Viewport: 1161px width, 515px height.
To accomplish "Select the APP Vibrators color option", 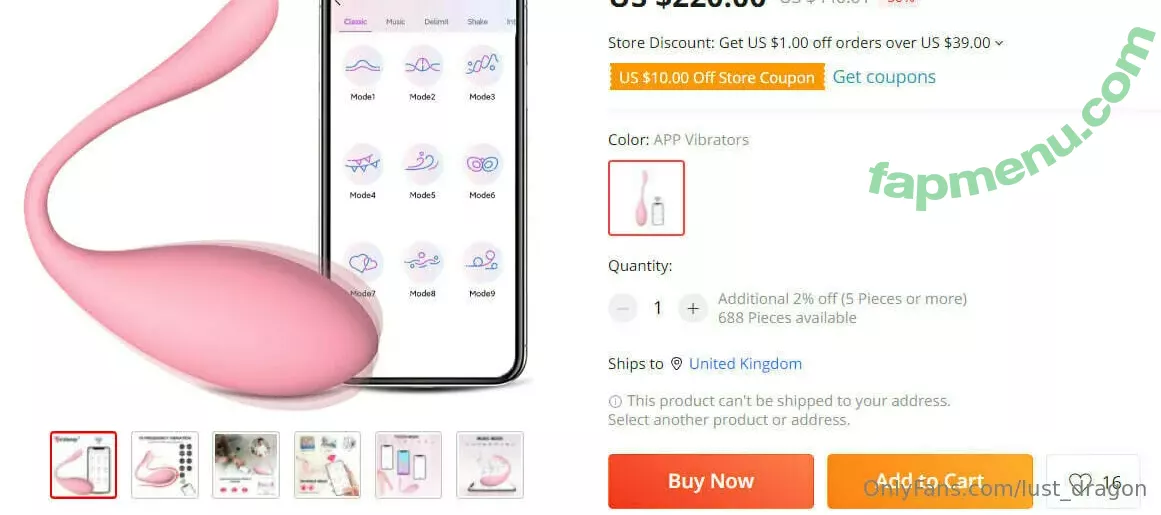I will pyautogui.click(x=646, y=198).
